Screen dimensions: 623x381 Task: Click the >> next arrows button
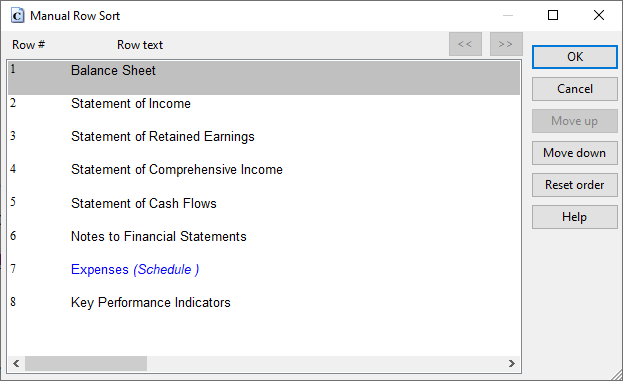[506, 44]
